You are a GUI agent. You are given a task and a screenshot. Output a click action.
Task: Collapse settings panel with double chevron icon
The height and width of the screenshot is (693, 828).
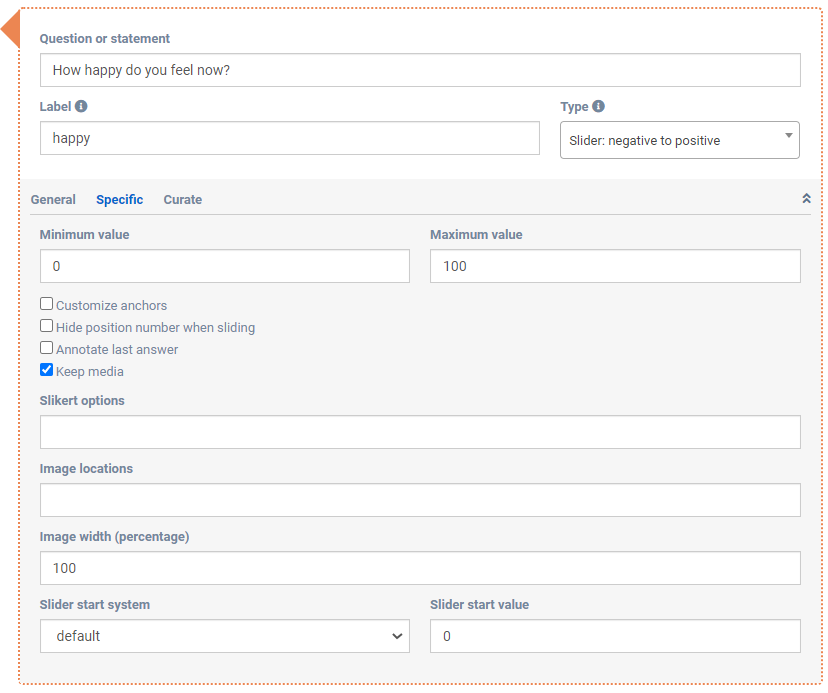806,199
